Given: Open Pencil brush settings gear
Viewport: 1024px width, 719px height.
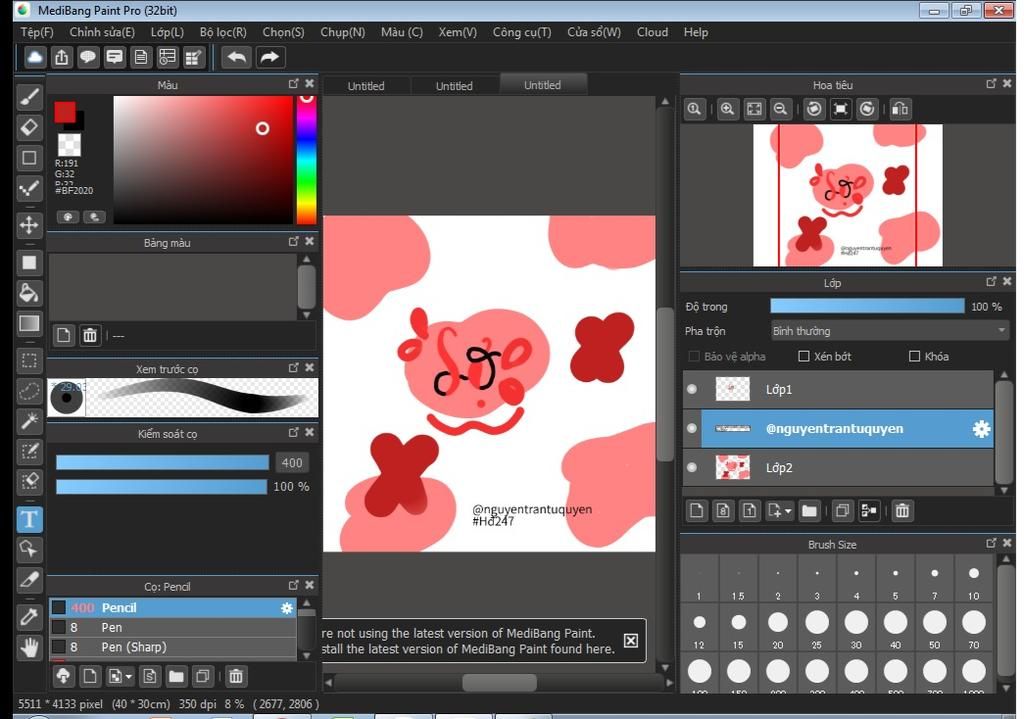Looking at the screenshot, I should pos(287,608).
